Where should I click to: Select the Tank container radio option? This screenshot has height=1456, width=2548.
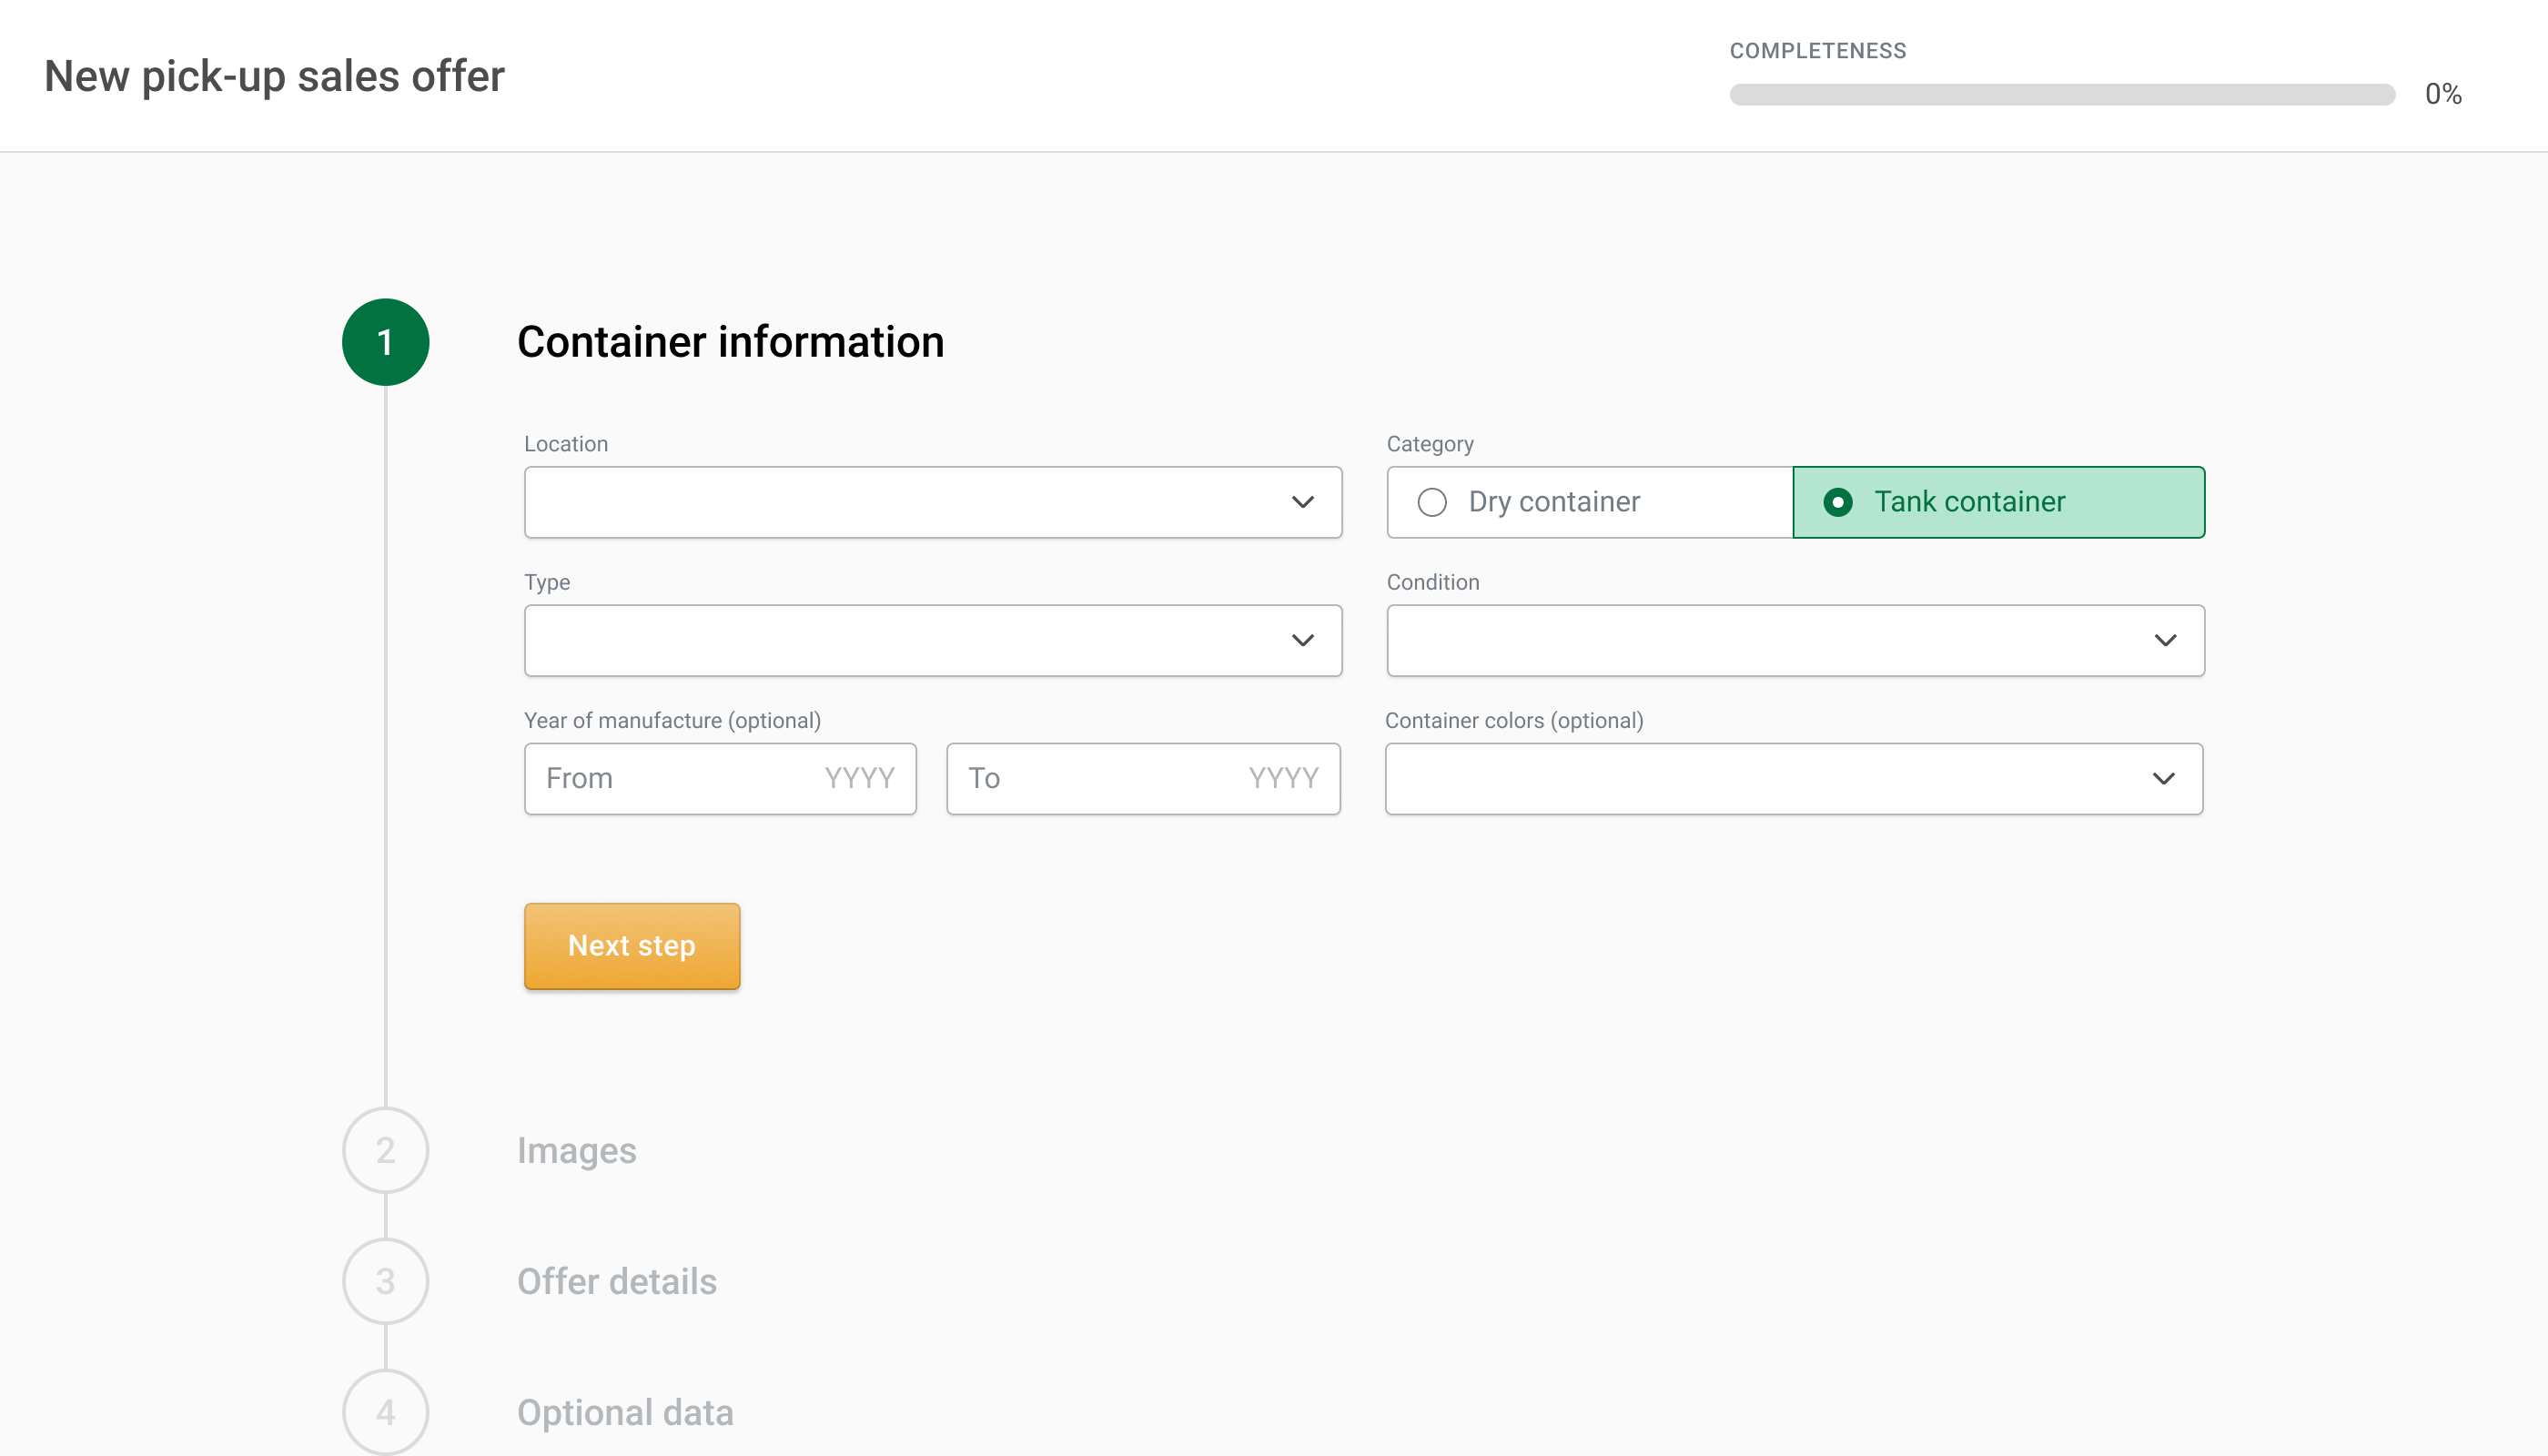(1999, 502)
